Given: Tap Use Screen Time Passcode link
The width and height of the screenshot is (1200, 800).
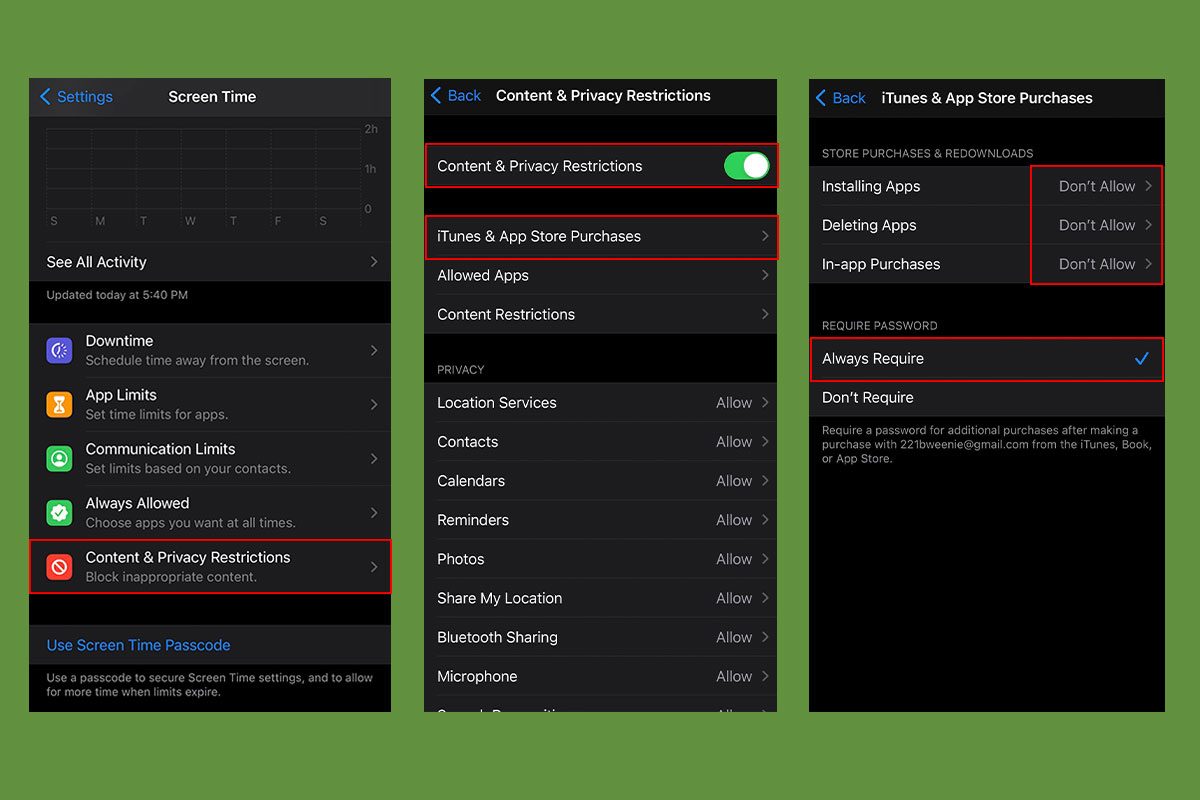Looking at the screenshot, I should point(139,646).
